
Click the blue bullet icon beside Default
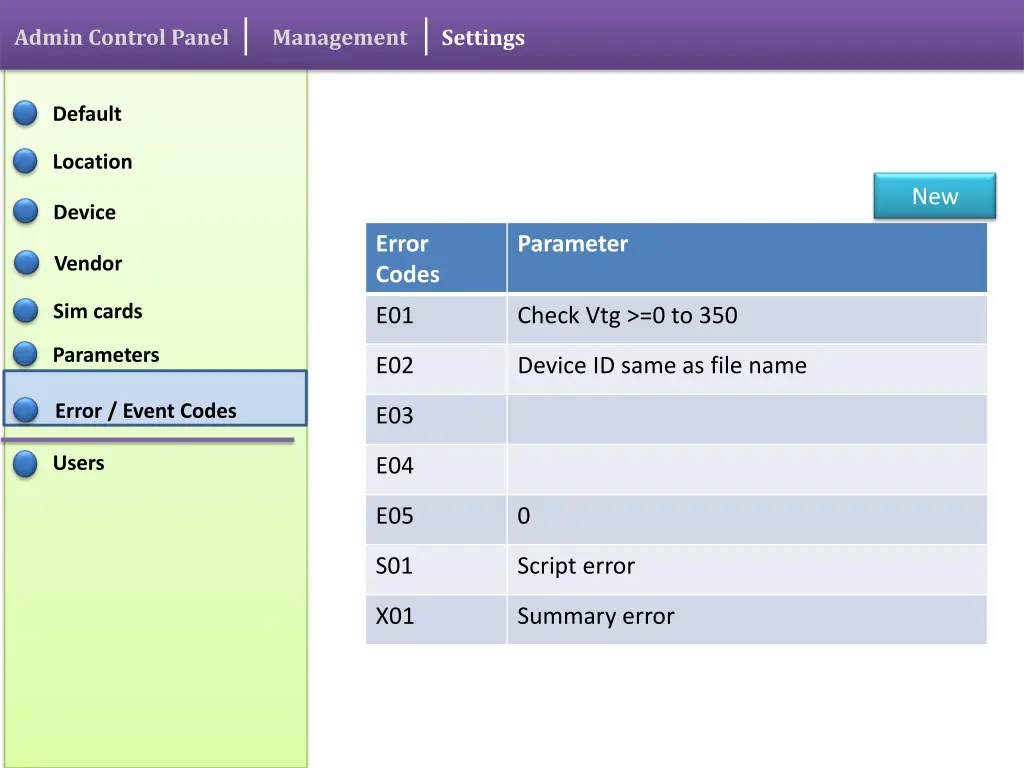click(26, 114)
